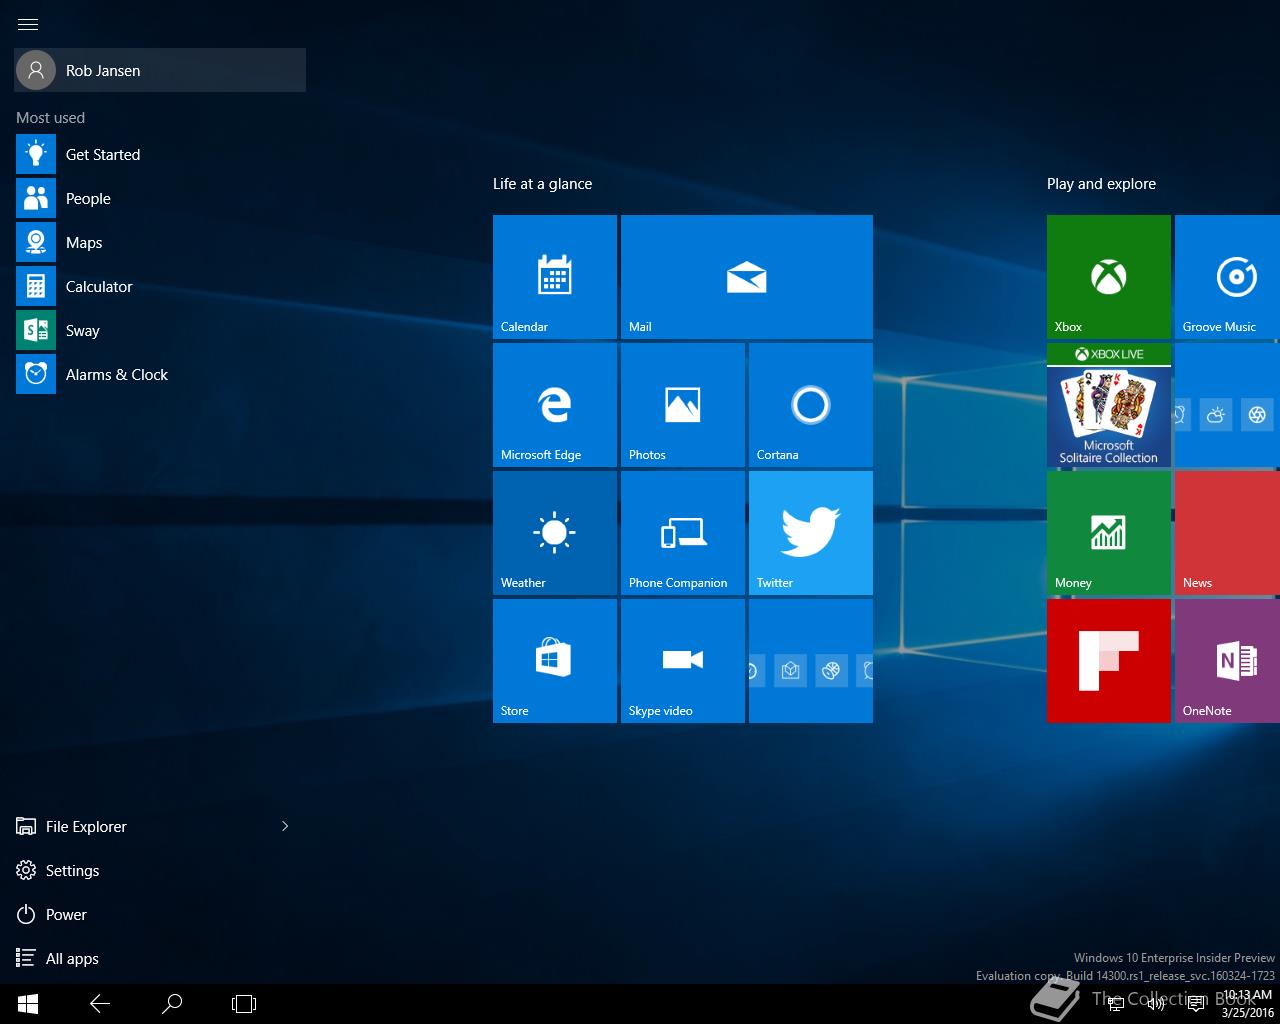Screen dimensions: 1280x1024
Task: Show All apps list
Action: [160, 958]
